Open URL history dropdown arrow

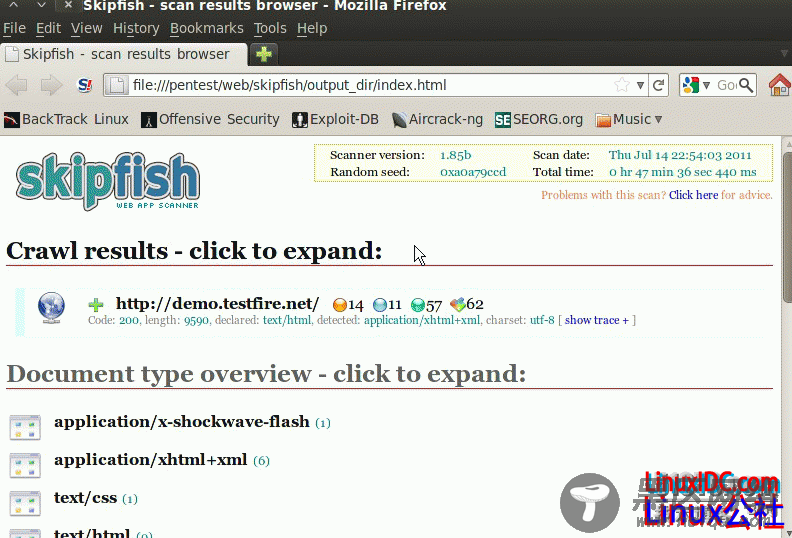640,85
